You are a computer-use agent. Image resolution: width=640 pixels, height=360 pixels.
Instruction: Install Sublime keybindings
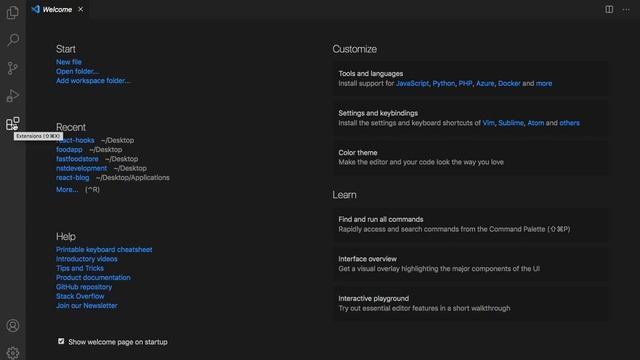511,123
